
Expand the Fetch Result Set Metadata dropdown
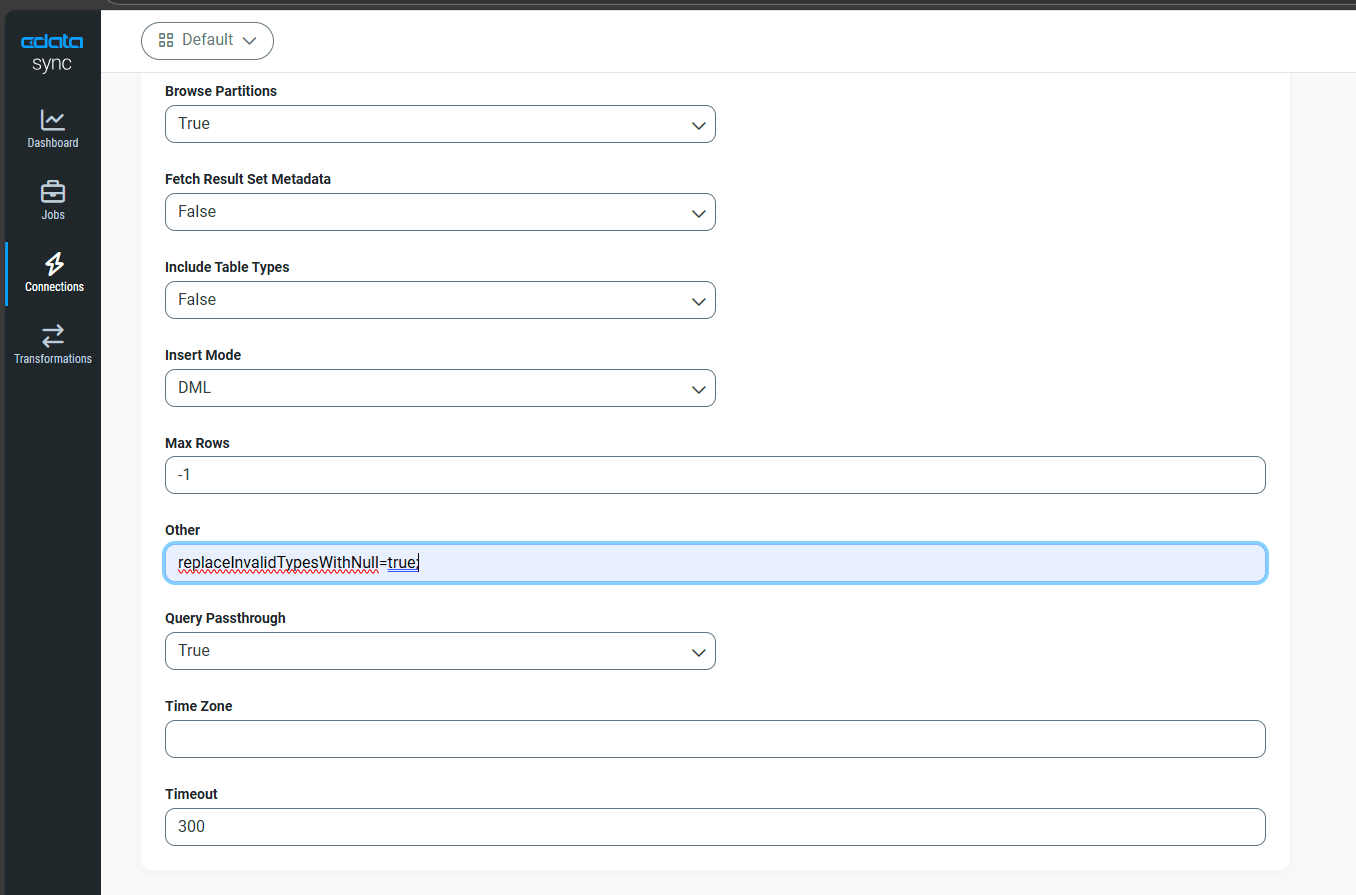pyautogui.click(x=440, y=212)
